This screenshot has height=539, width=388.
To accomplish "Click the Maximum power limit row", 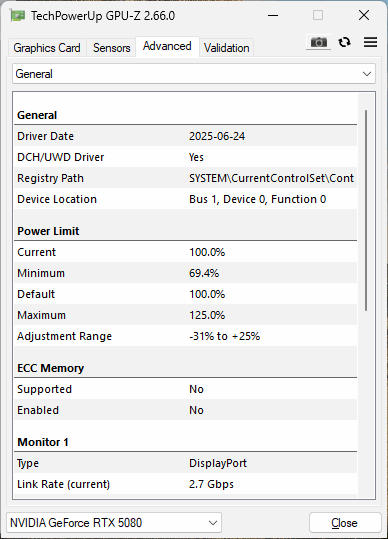I will (186, 315).
